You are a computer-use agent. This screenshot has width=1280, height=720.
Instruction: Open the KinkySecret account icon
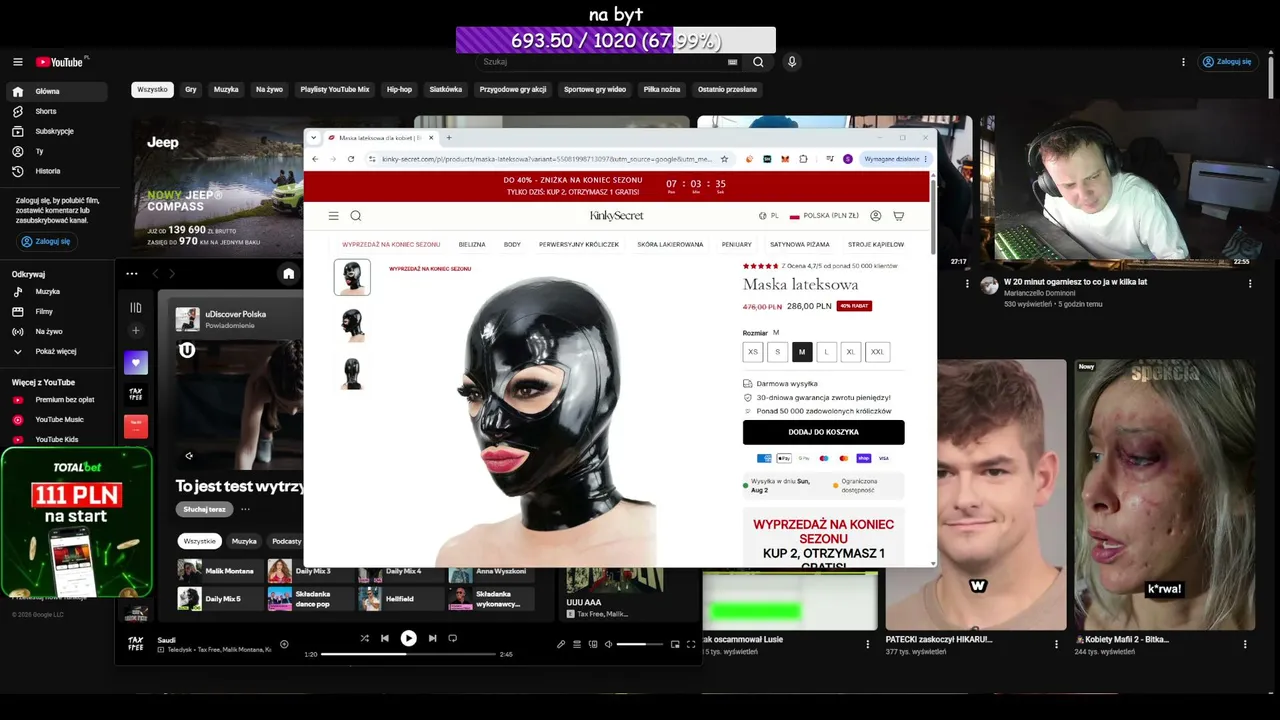tap(876, 216)
